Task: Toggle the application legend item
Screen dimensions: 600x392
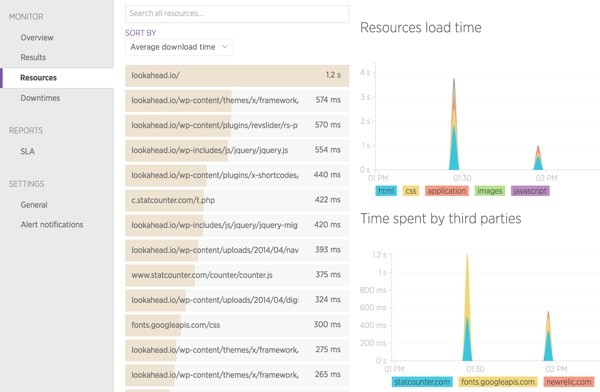Action: [x=447, y=191]
